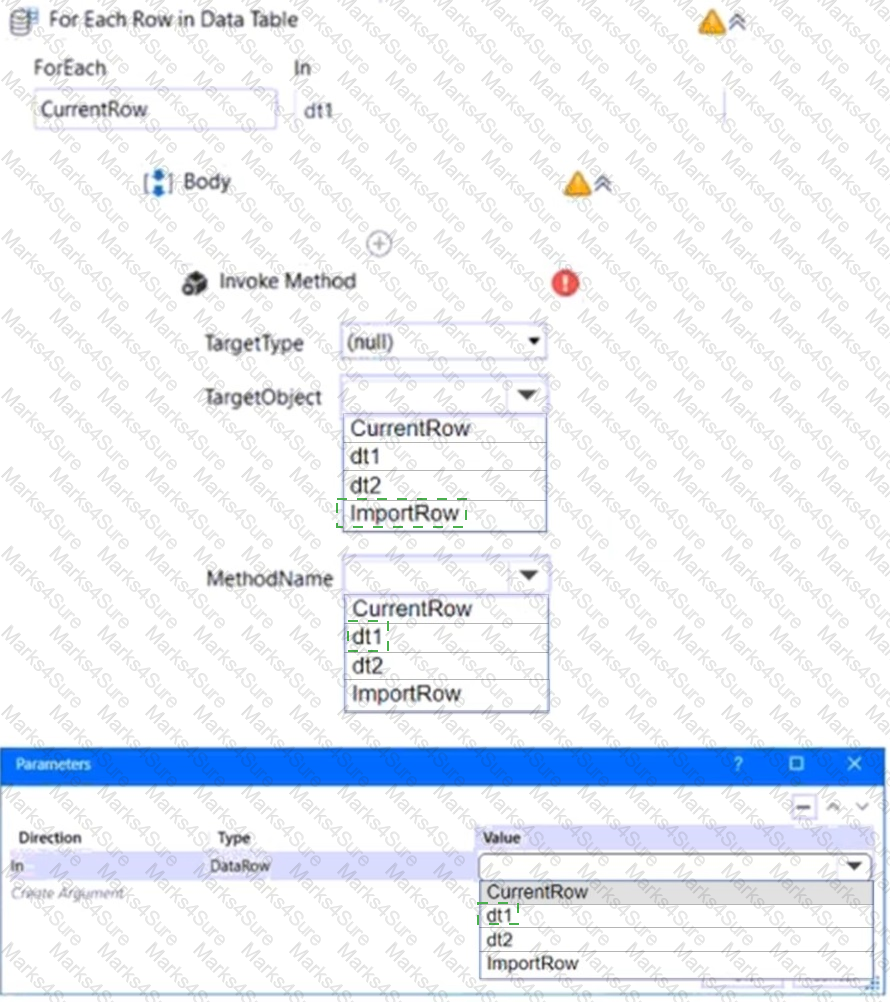Move argument up with up arrow
The height and width of the screenshot is (1002, 890).
(833, 806)
